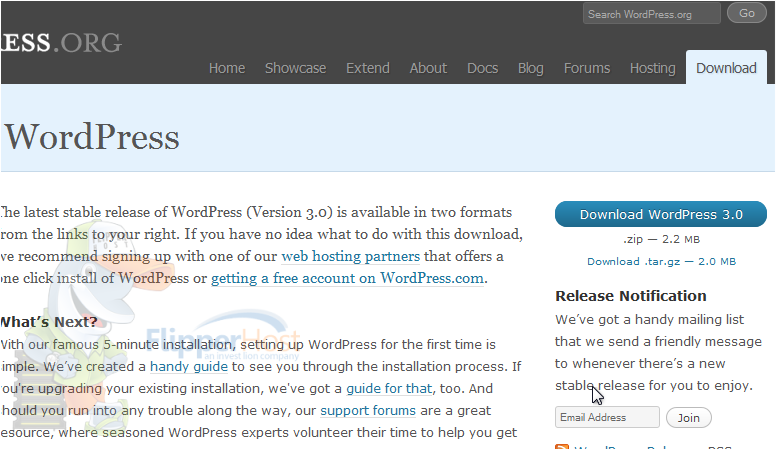Viewport: 776px width, 450px height.
Task: Click the large WordPress page title
Action: coord(92,137)
